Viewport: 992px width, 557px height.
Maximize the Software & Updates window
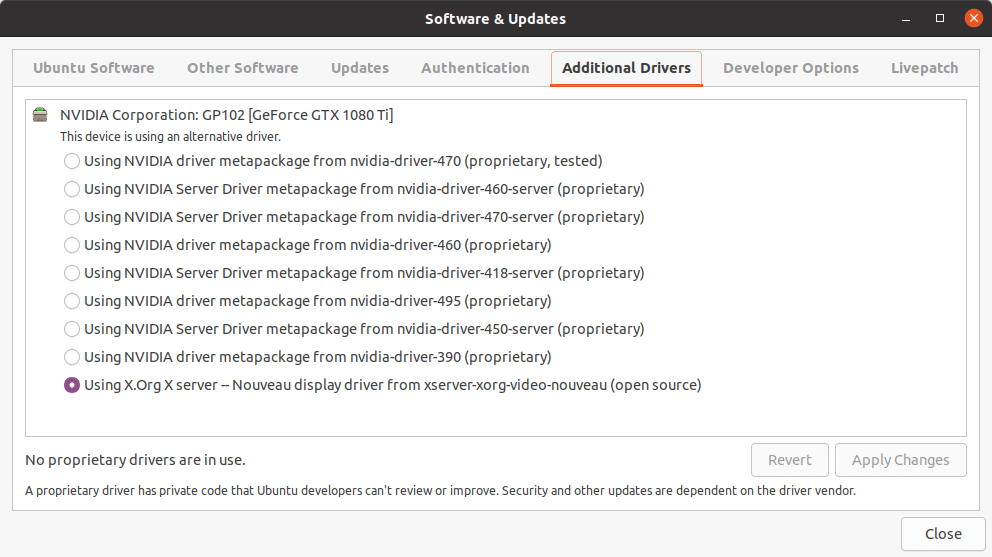click(940, 18)
